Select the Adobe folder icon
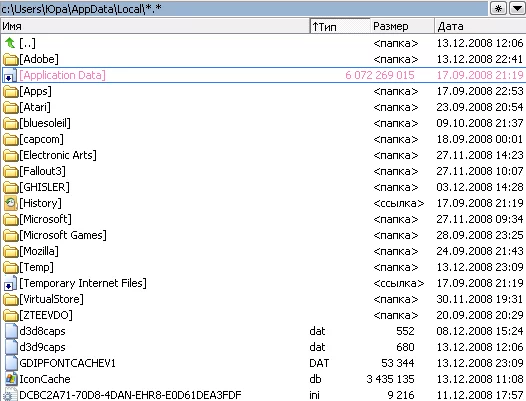This screenshot has width=526, height=401. [11, 59]
